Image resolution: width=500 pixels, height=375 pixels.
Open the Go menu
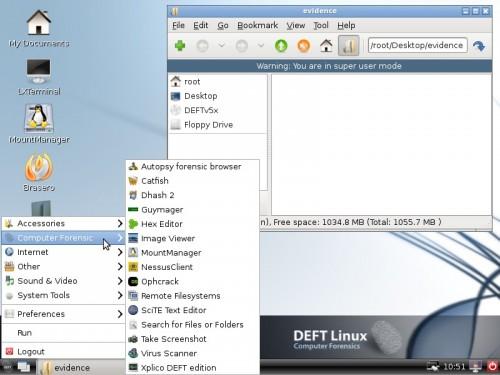pos(223,25)
